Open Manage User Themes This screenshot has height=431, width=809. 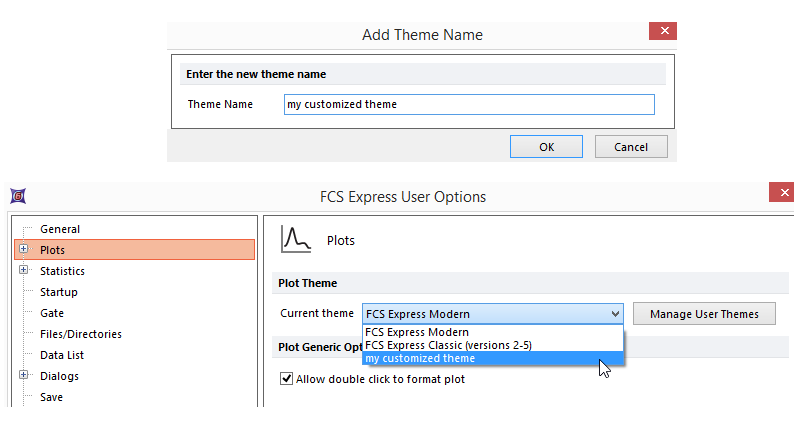(x=704, y=314)
